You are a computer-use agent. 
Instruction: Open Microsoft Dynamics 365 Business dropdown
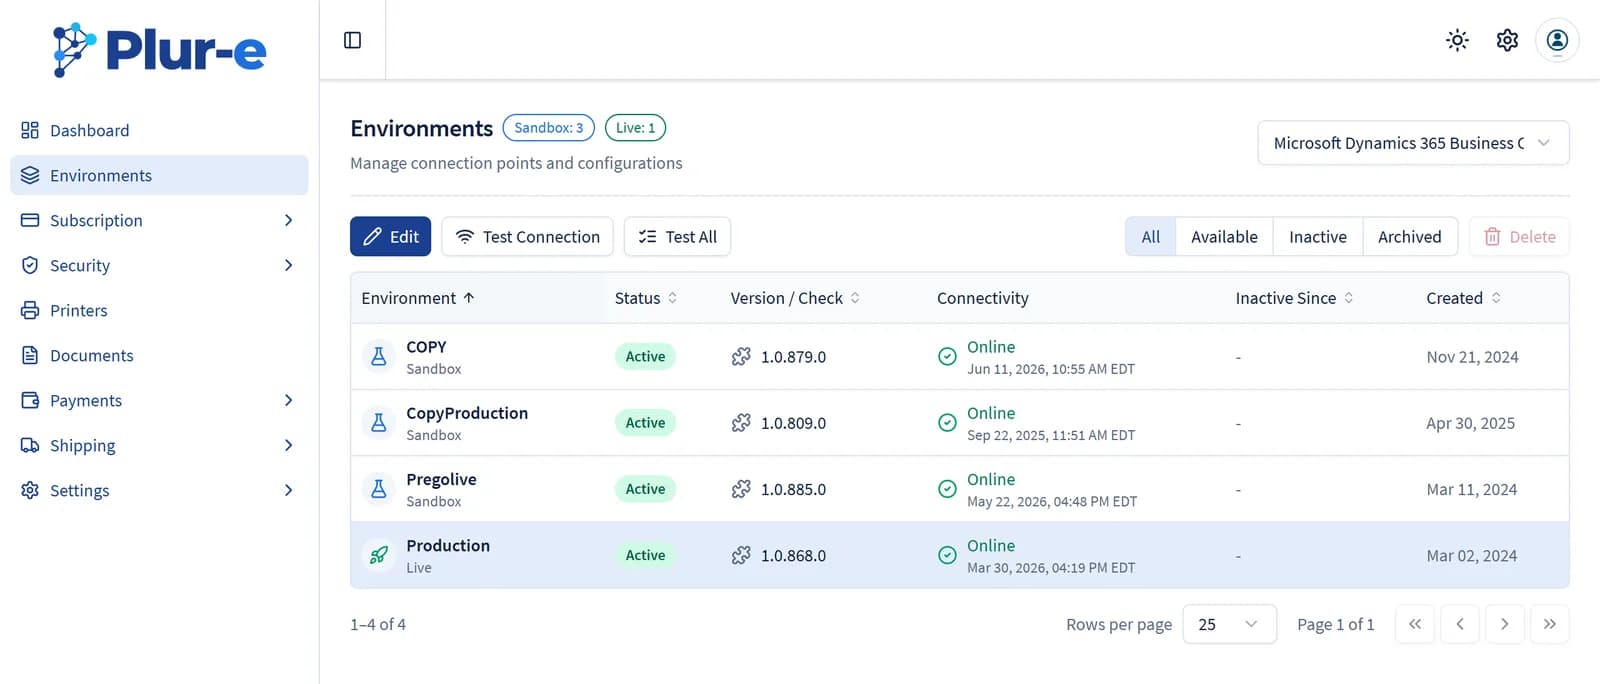(x=1413, y=143)
